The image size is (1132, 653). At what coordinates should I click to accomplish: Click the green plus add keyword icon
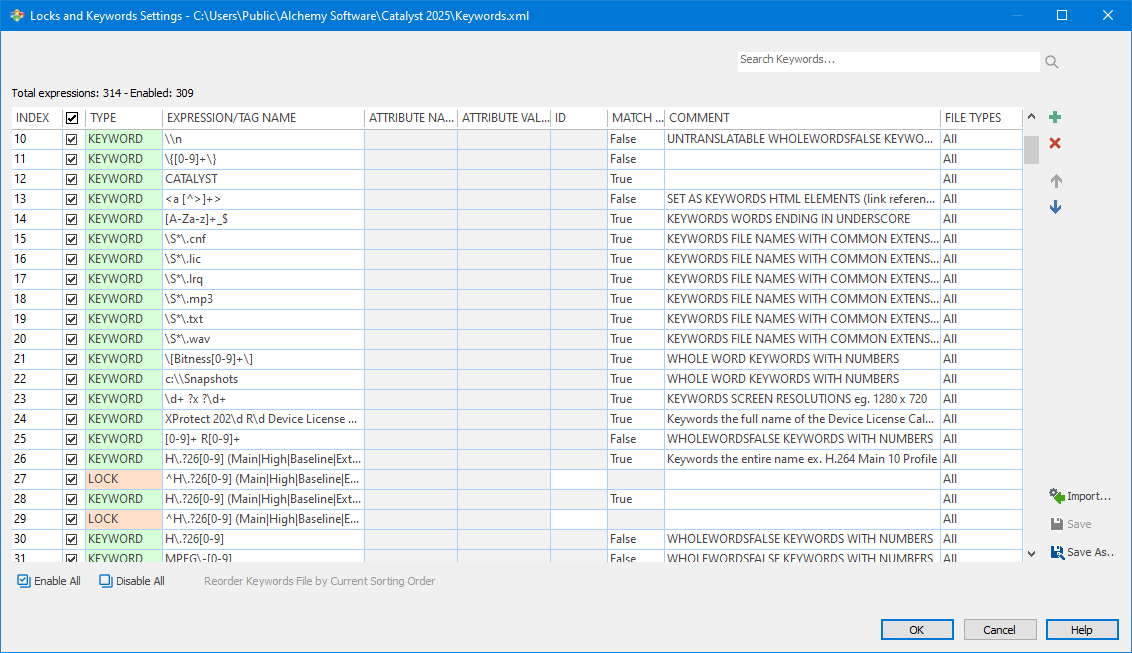(1055, 118)
